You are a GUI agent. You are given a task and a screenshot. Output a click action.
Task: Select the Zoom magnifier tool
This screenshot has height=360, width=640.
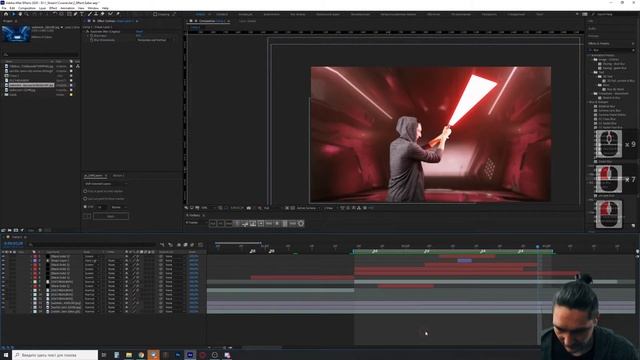(27, 14)
